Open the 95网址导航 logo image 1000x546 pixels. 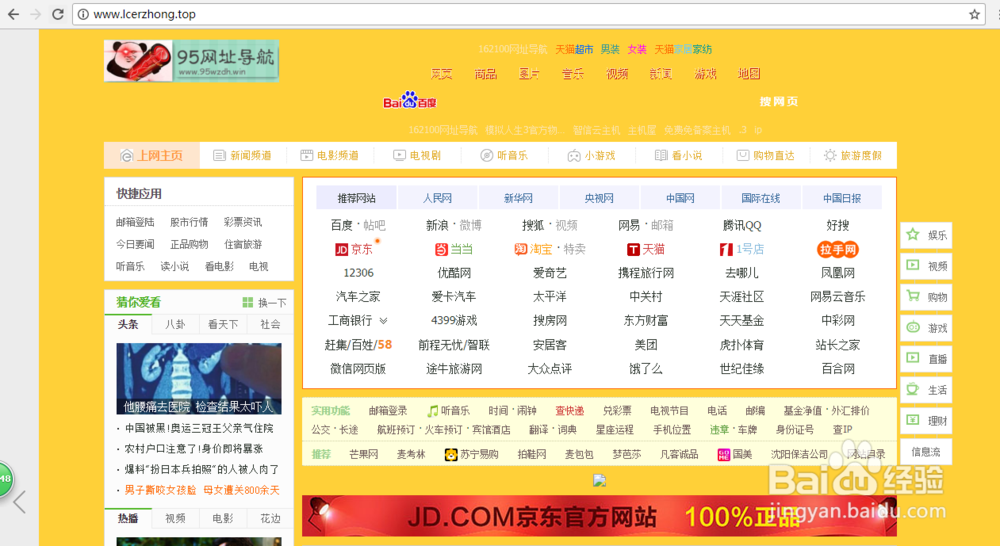pos(191,61)
